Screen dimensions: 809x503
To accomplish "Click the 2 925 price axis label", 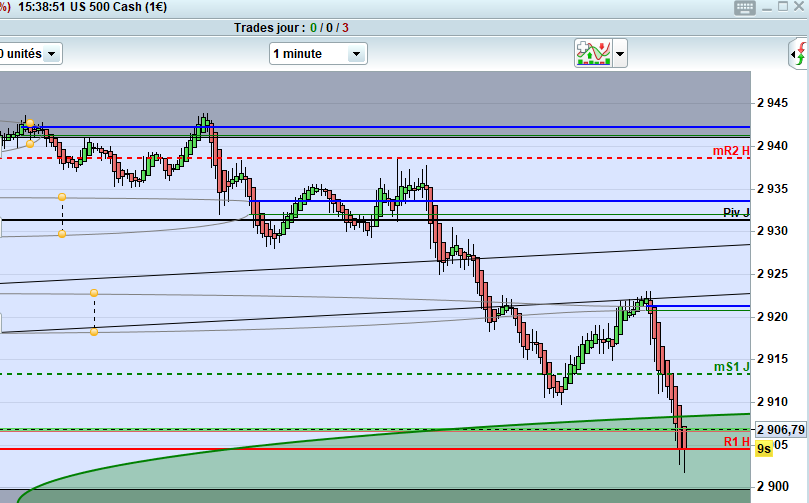I will click(x=772, y=273).
